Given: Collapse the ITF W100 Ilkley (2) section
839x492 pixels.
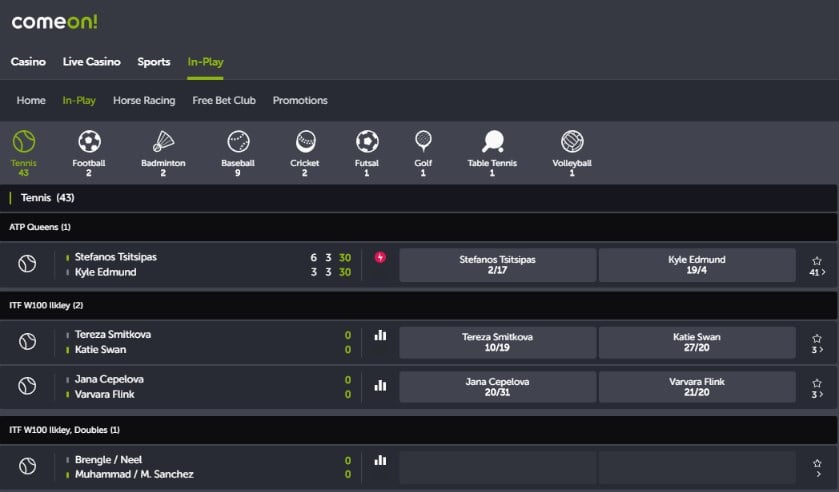Looking at the screenshot, I should [419, 305].
